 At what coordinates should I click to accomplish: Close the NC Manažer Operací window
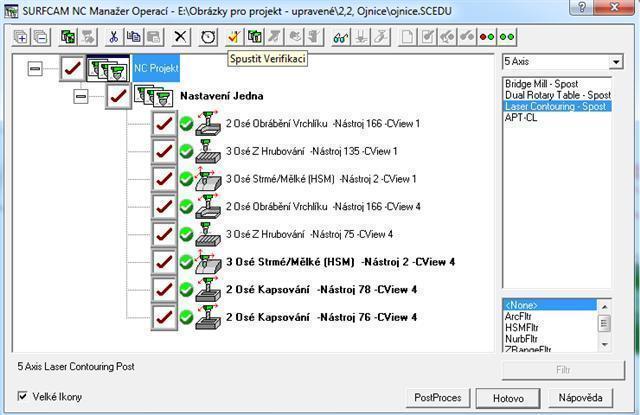point(616,7)
